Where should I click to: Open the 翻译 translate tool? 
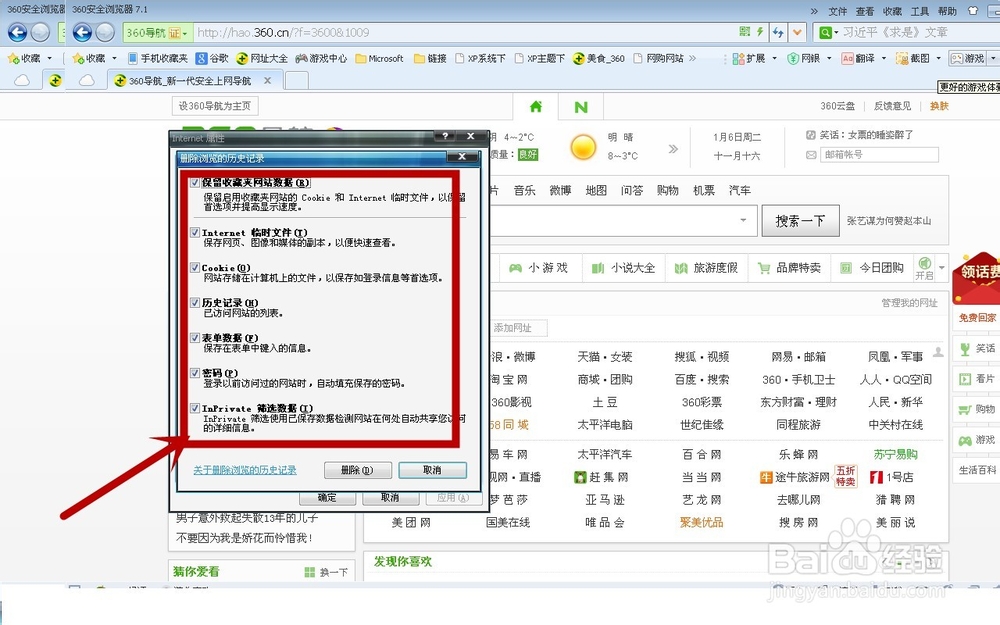tap(858, 58)
